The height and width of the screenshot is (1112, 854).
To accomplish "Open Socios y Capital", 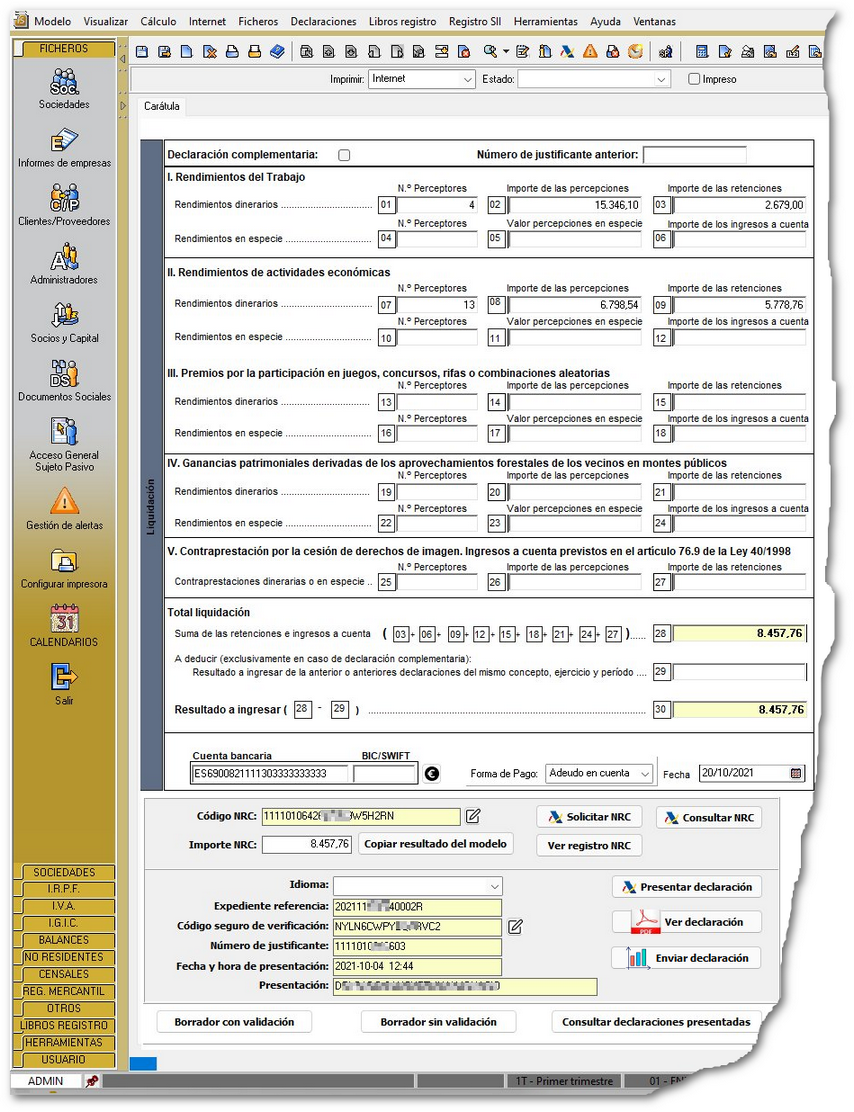I will click(64, 323).
